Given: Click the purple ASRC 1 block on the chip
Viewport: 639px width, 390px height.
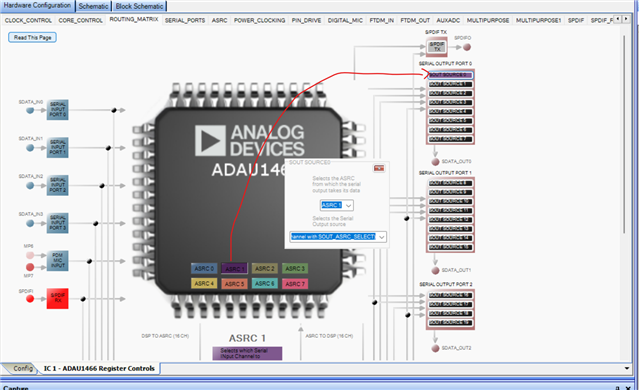Looking at the screenshot, I should [234, 269].
